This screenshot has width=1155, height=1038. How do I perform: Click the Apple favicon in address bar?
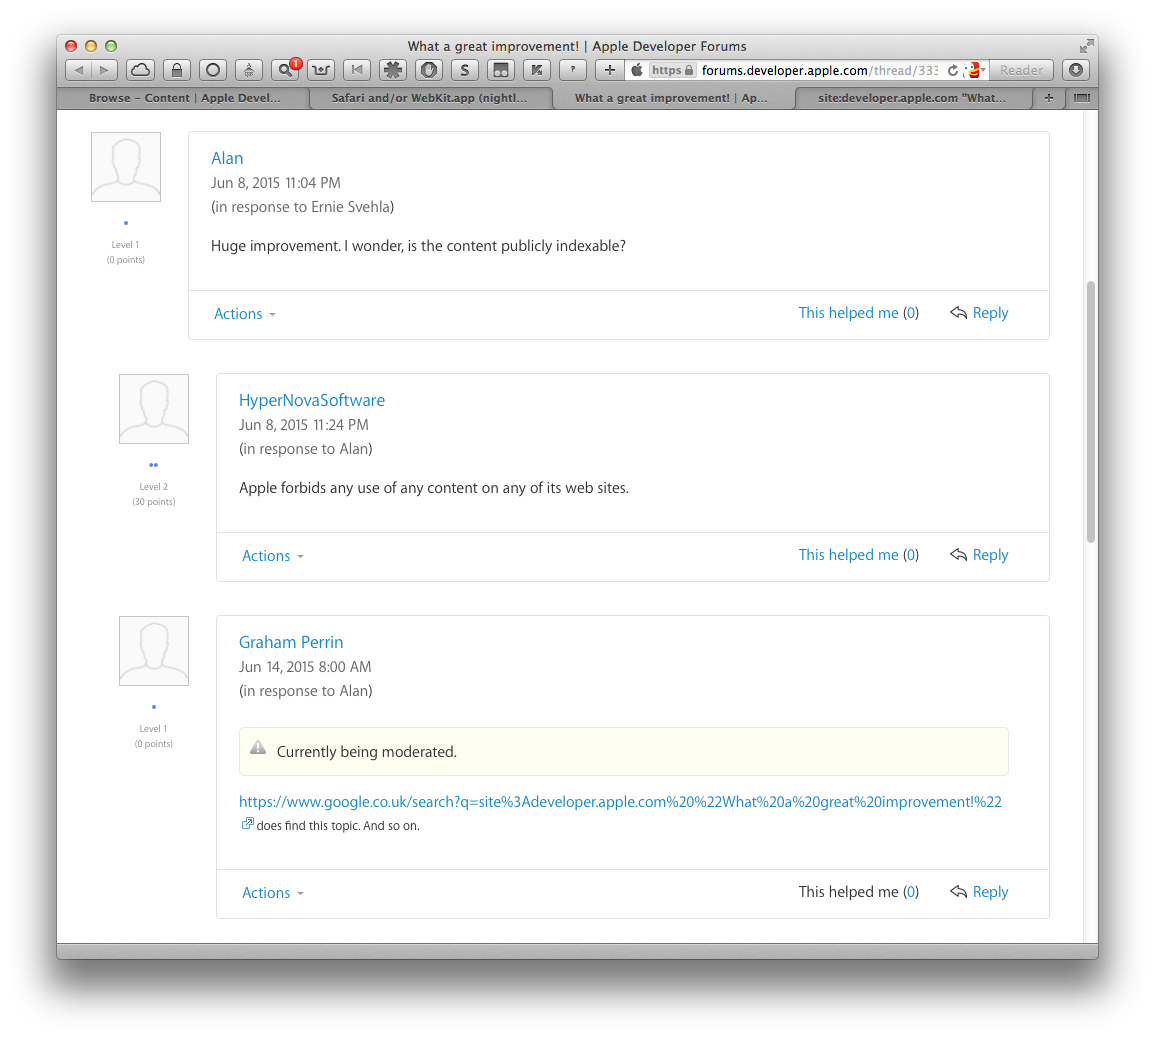tap(637, 70)
